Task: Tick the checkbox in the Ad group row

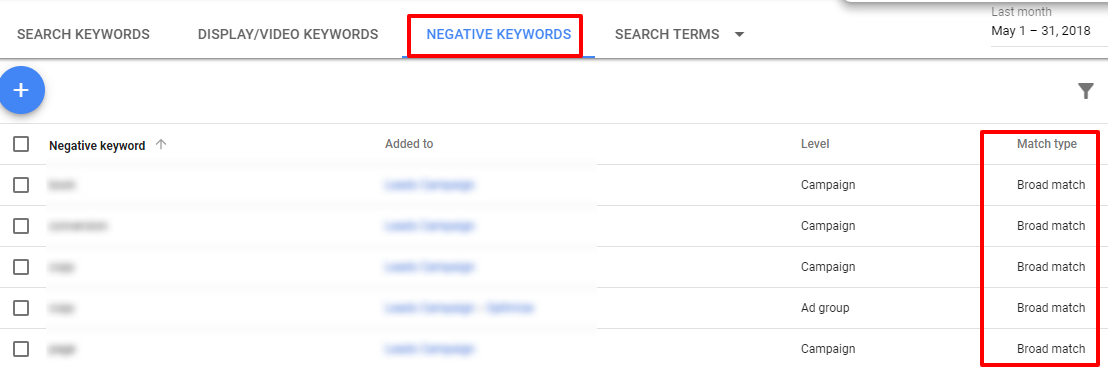Action: (21, 308)
